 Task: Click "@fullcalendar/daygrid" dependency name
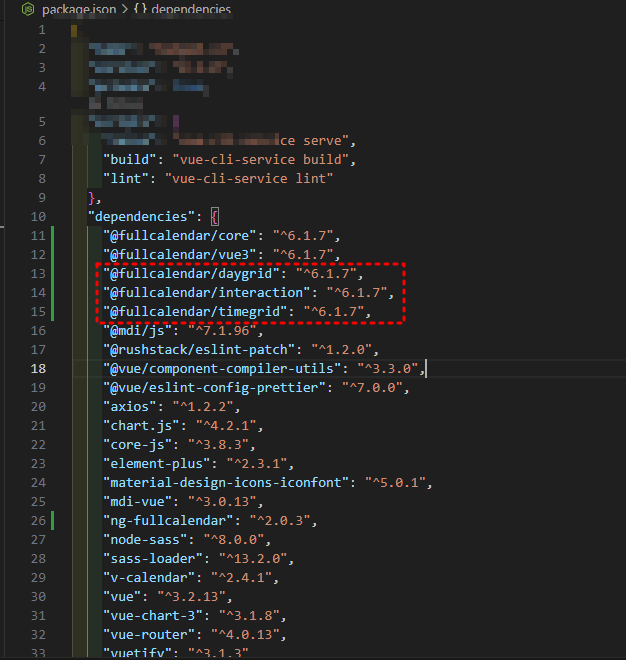click(x=192, y=274)
